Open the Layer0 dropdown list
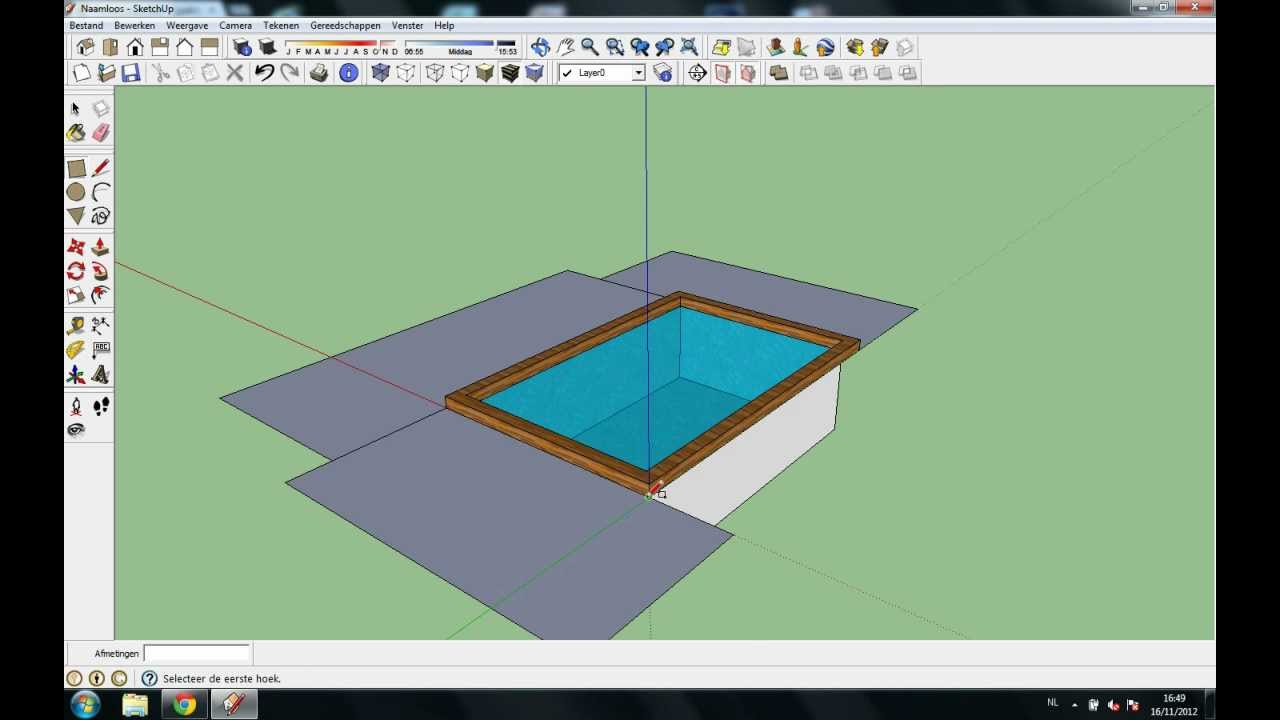The image size is (1280, 720). [638, 72]
